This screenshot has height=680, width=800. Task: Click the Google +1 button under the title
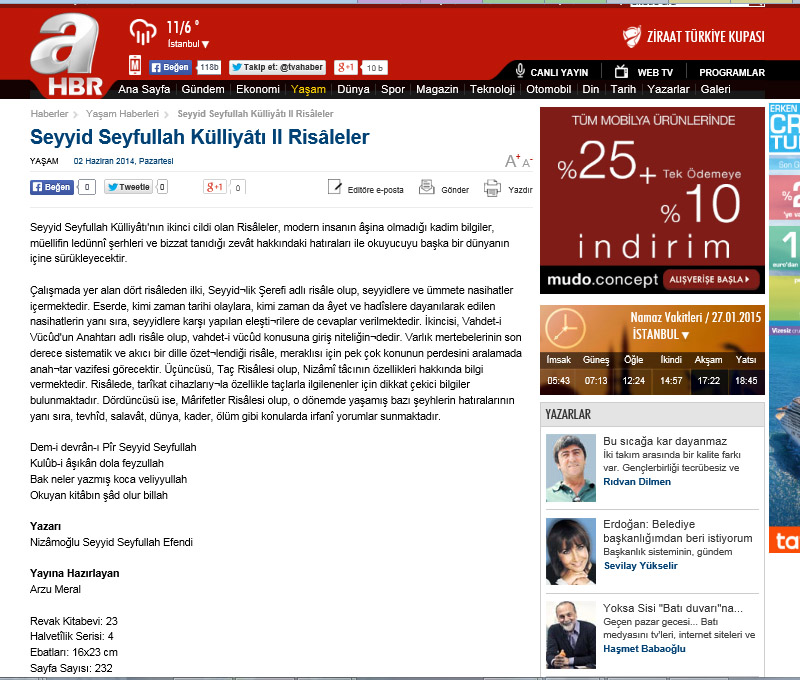pos(214,187)
